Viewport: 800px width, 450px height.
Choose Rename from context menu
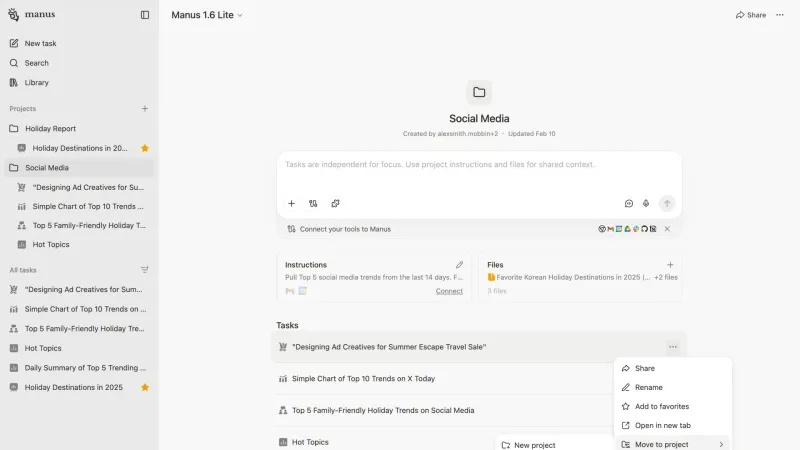pos(673,387)
